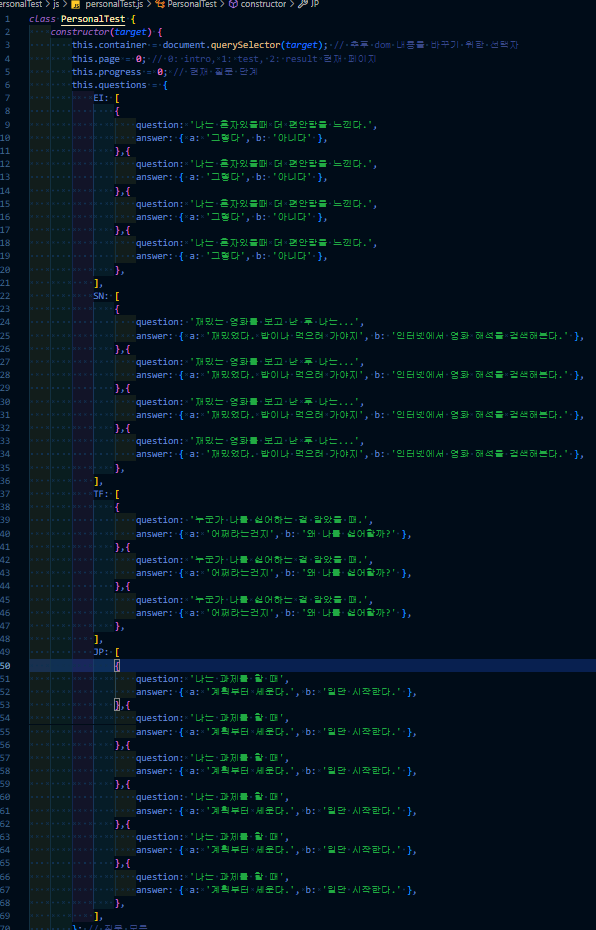The height and width of the screenshot is (930, 596).
Task: Click the class keyword on line 1
Action: pyautogui.click(x=42, y=19)
